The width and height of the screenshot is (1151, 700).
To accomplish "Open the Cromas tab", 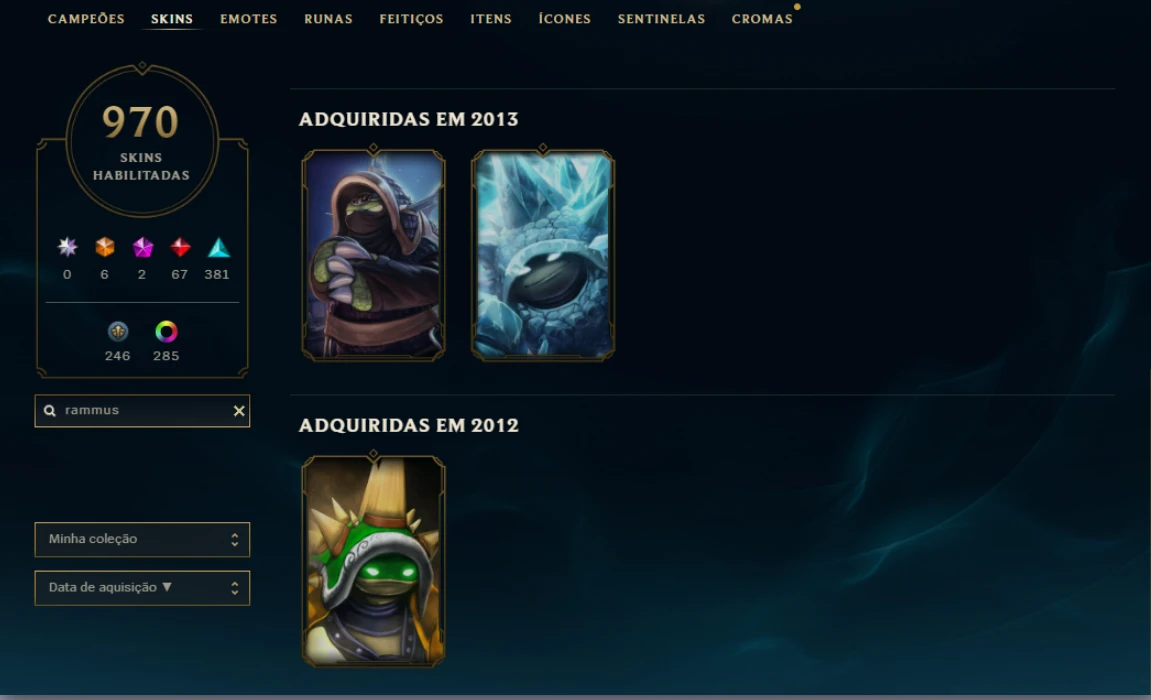I will (762, 19).
